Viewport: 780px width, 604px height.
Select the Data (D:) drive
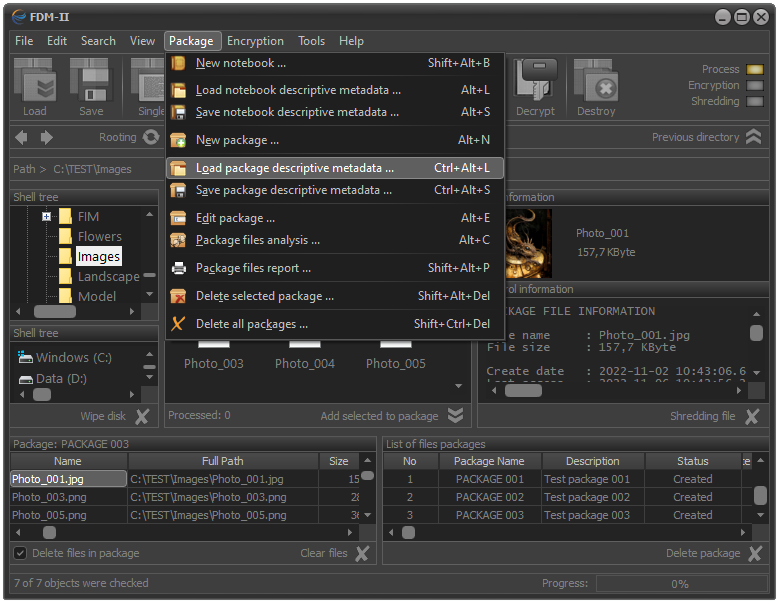[x=52, y=379]
